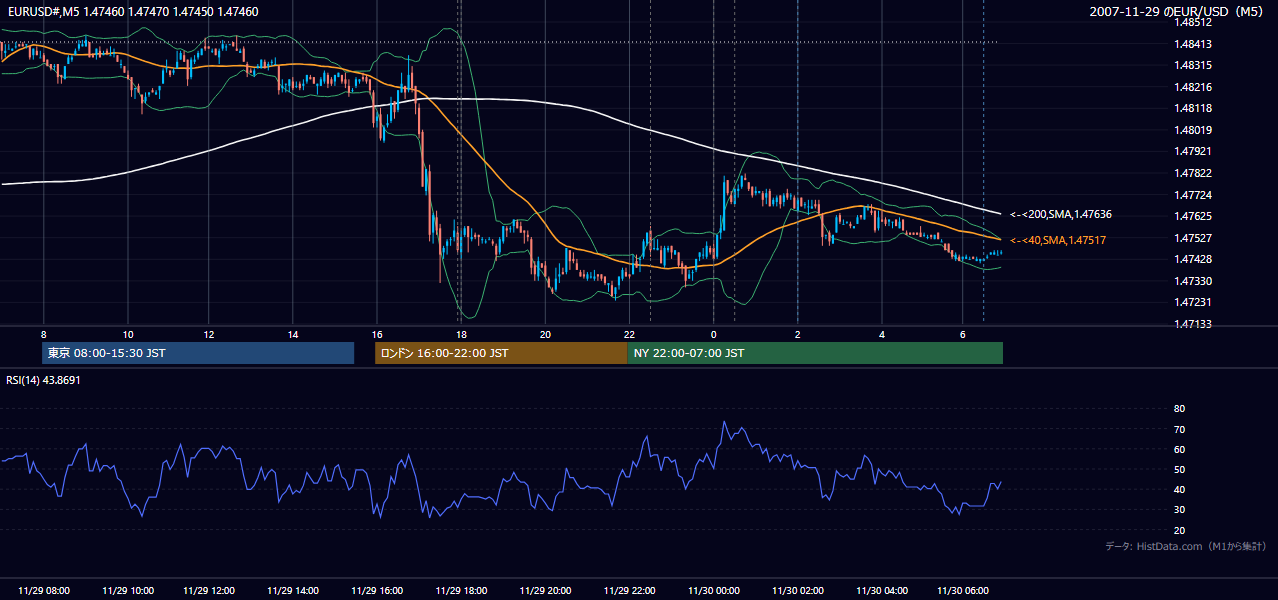Click price axis label 1.47625
Image resolution: width=1278 pixels, height=600 pixels.
click(x=1193, y=216)
